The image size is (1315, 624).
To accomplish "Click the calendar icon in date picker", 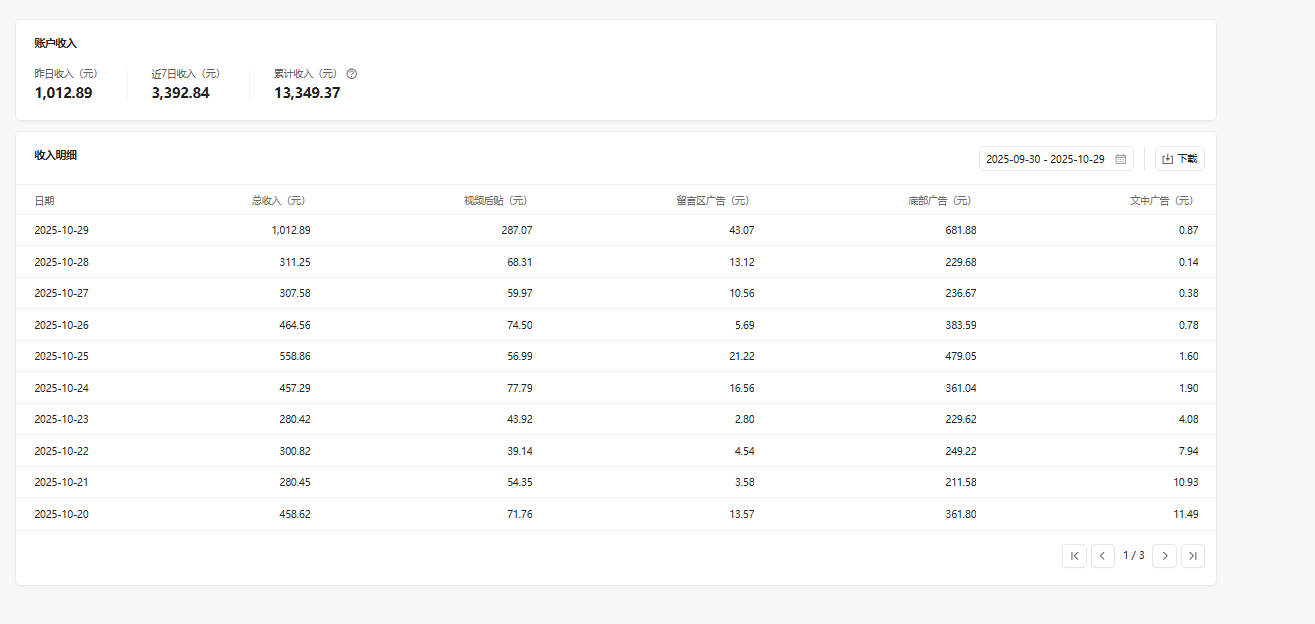I will (1121, 159).
